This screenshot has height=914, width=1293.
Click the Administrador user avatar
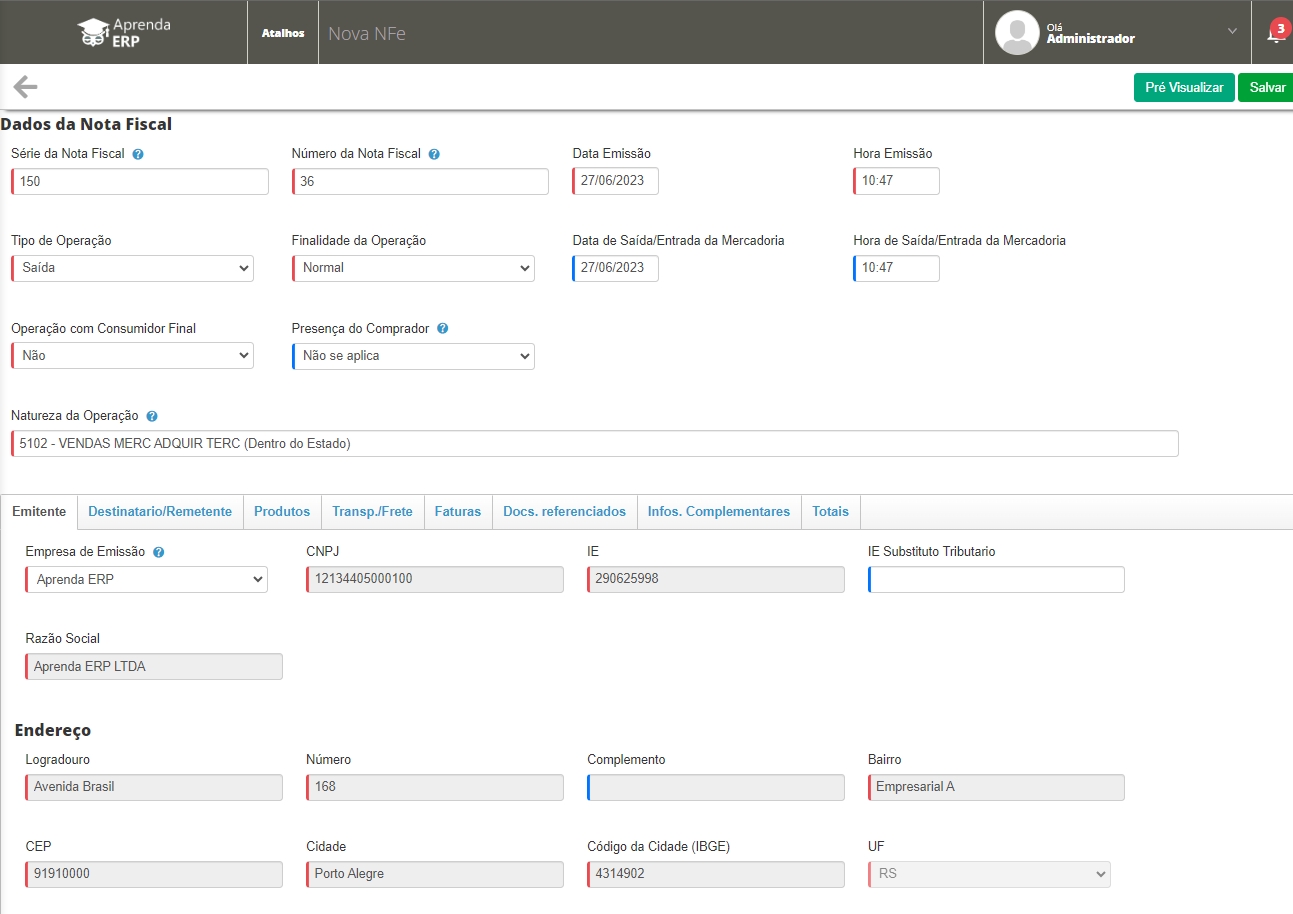pos(1017,33)
